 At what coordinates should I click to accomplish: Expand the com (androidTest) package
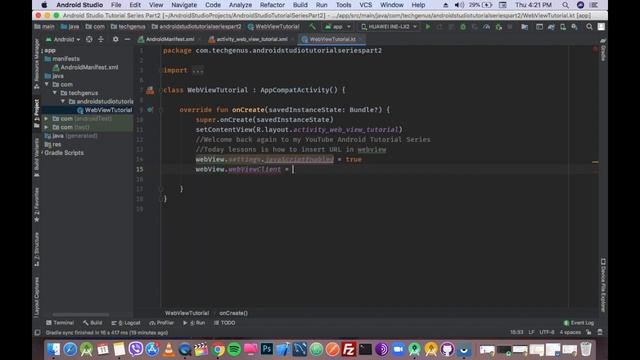[x=47, y=119]
